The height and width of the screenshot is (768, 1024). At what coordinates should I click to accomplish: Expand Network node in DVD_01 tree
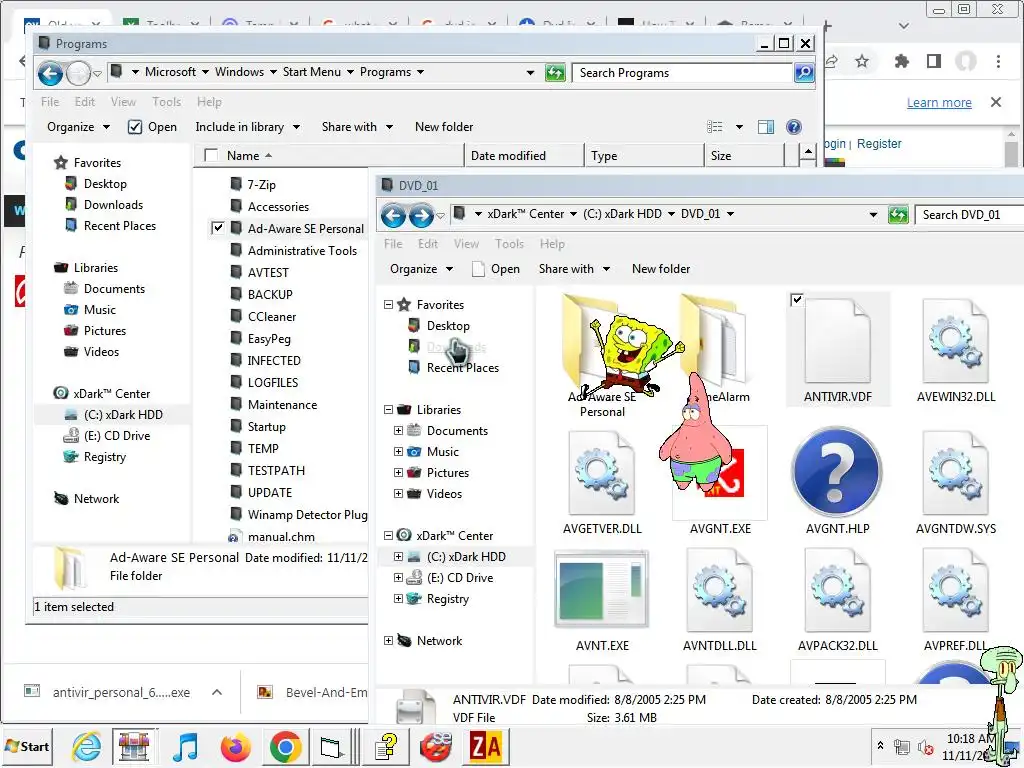tap(388, 641)
